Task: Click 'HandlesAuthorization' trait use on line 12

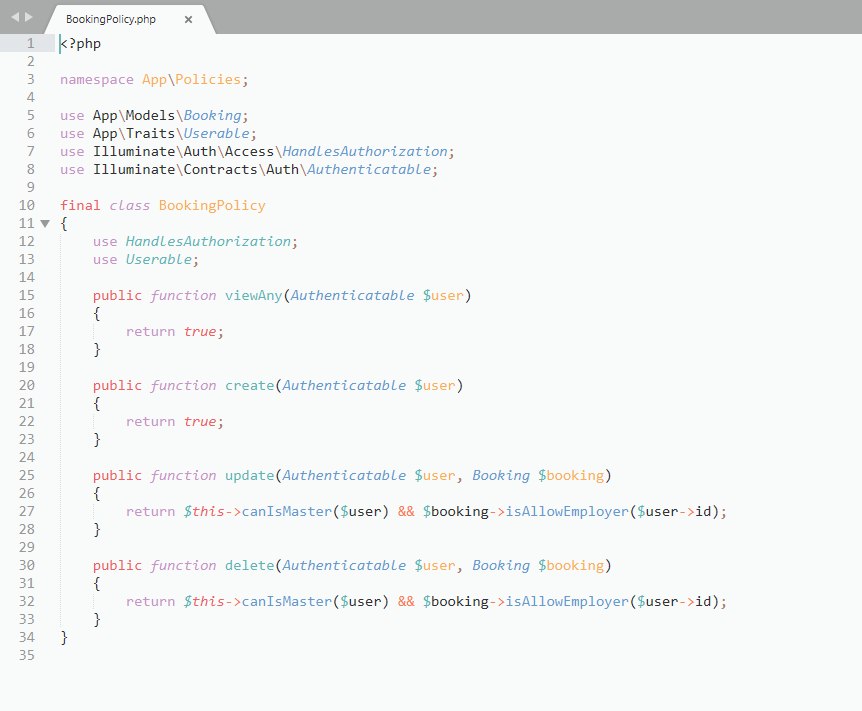Action: tap(208, 241)
